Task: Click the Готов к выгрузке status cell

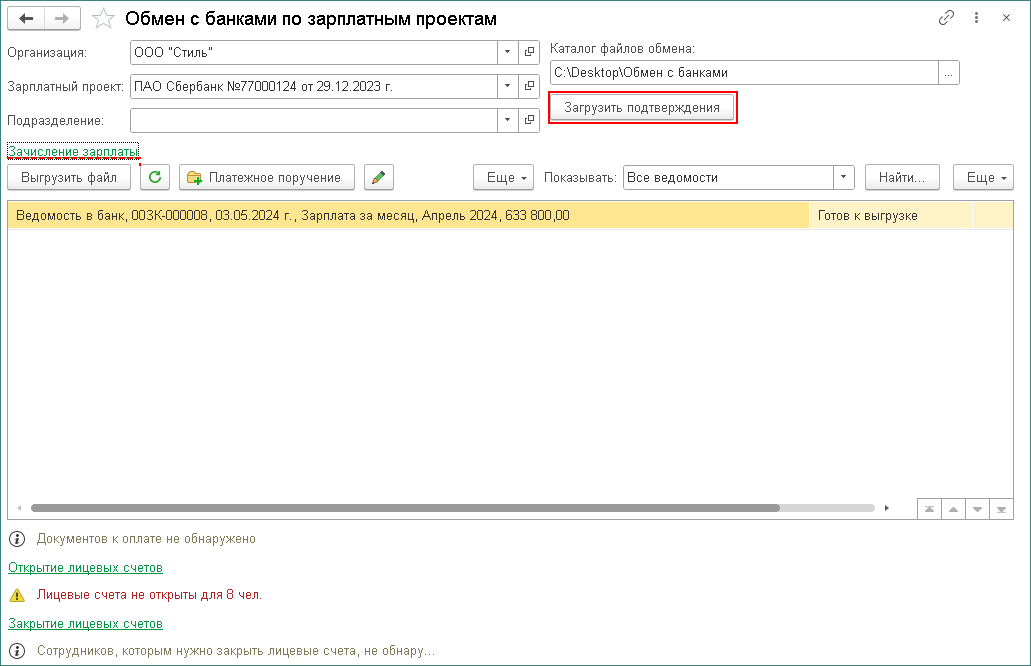Action: coord(890,216)
